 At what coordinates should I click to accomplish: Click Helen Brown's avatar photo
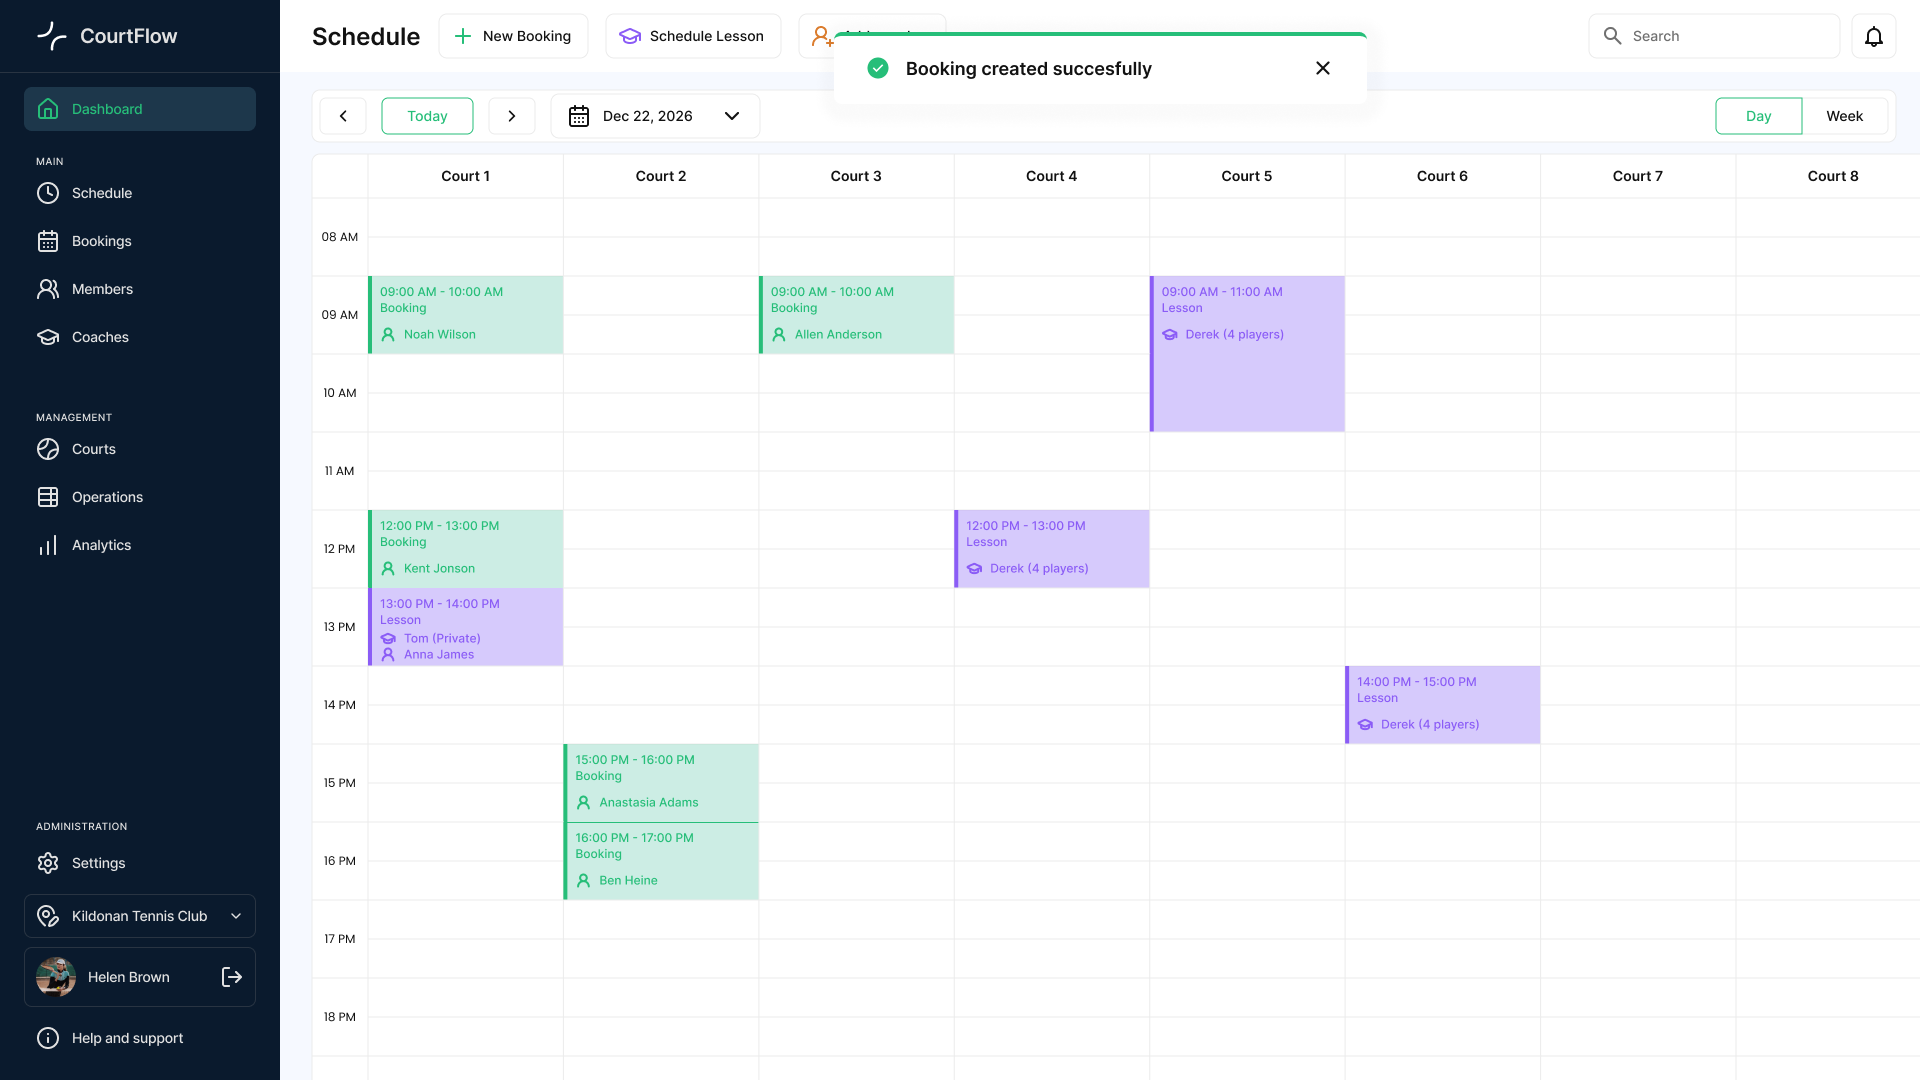coord(56,977)
